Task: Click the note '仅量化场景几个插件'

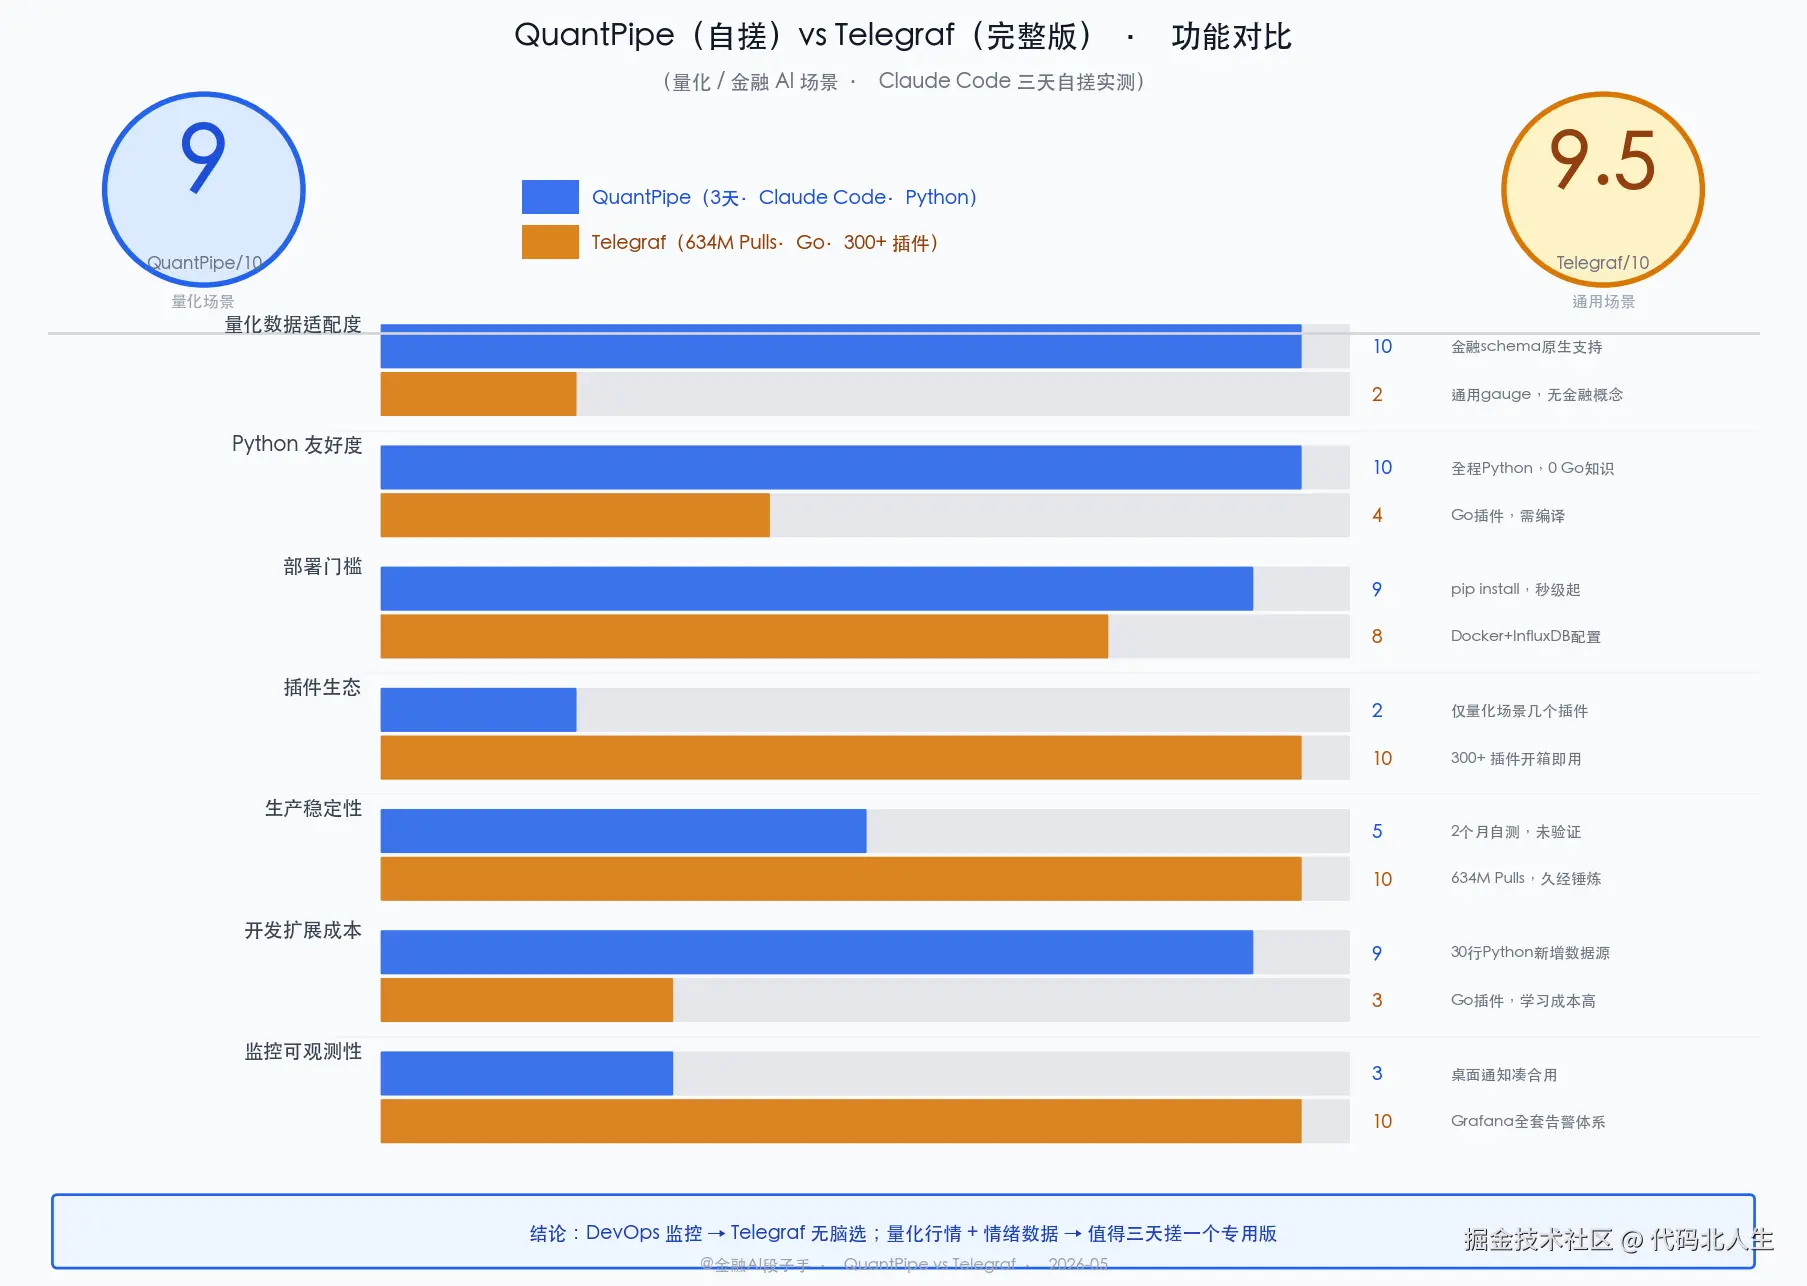Action: coord(1519,710)
